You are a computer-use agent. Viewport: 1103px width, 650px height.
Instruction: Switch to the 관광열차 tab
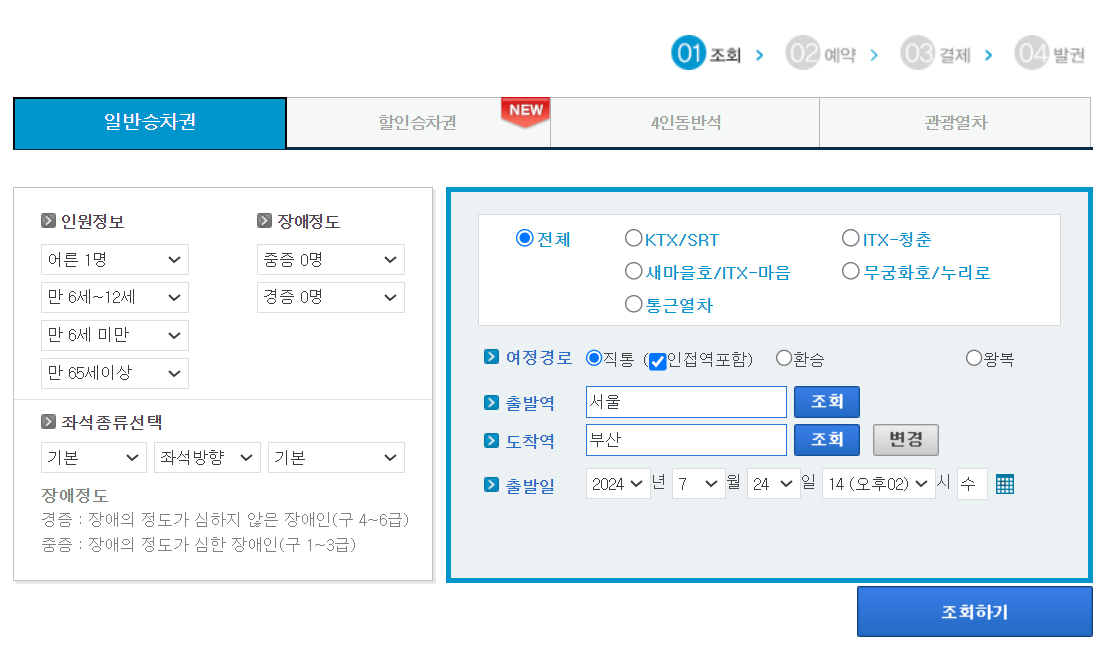click(955, 122)
